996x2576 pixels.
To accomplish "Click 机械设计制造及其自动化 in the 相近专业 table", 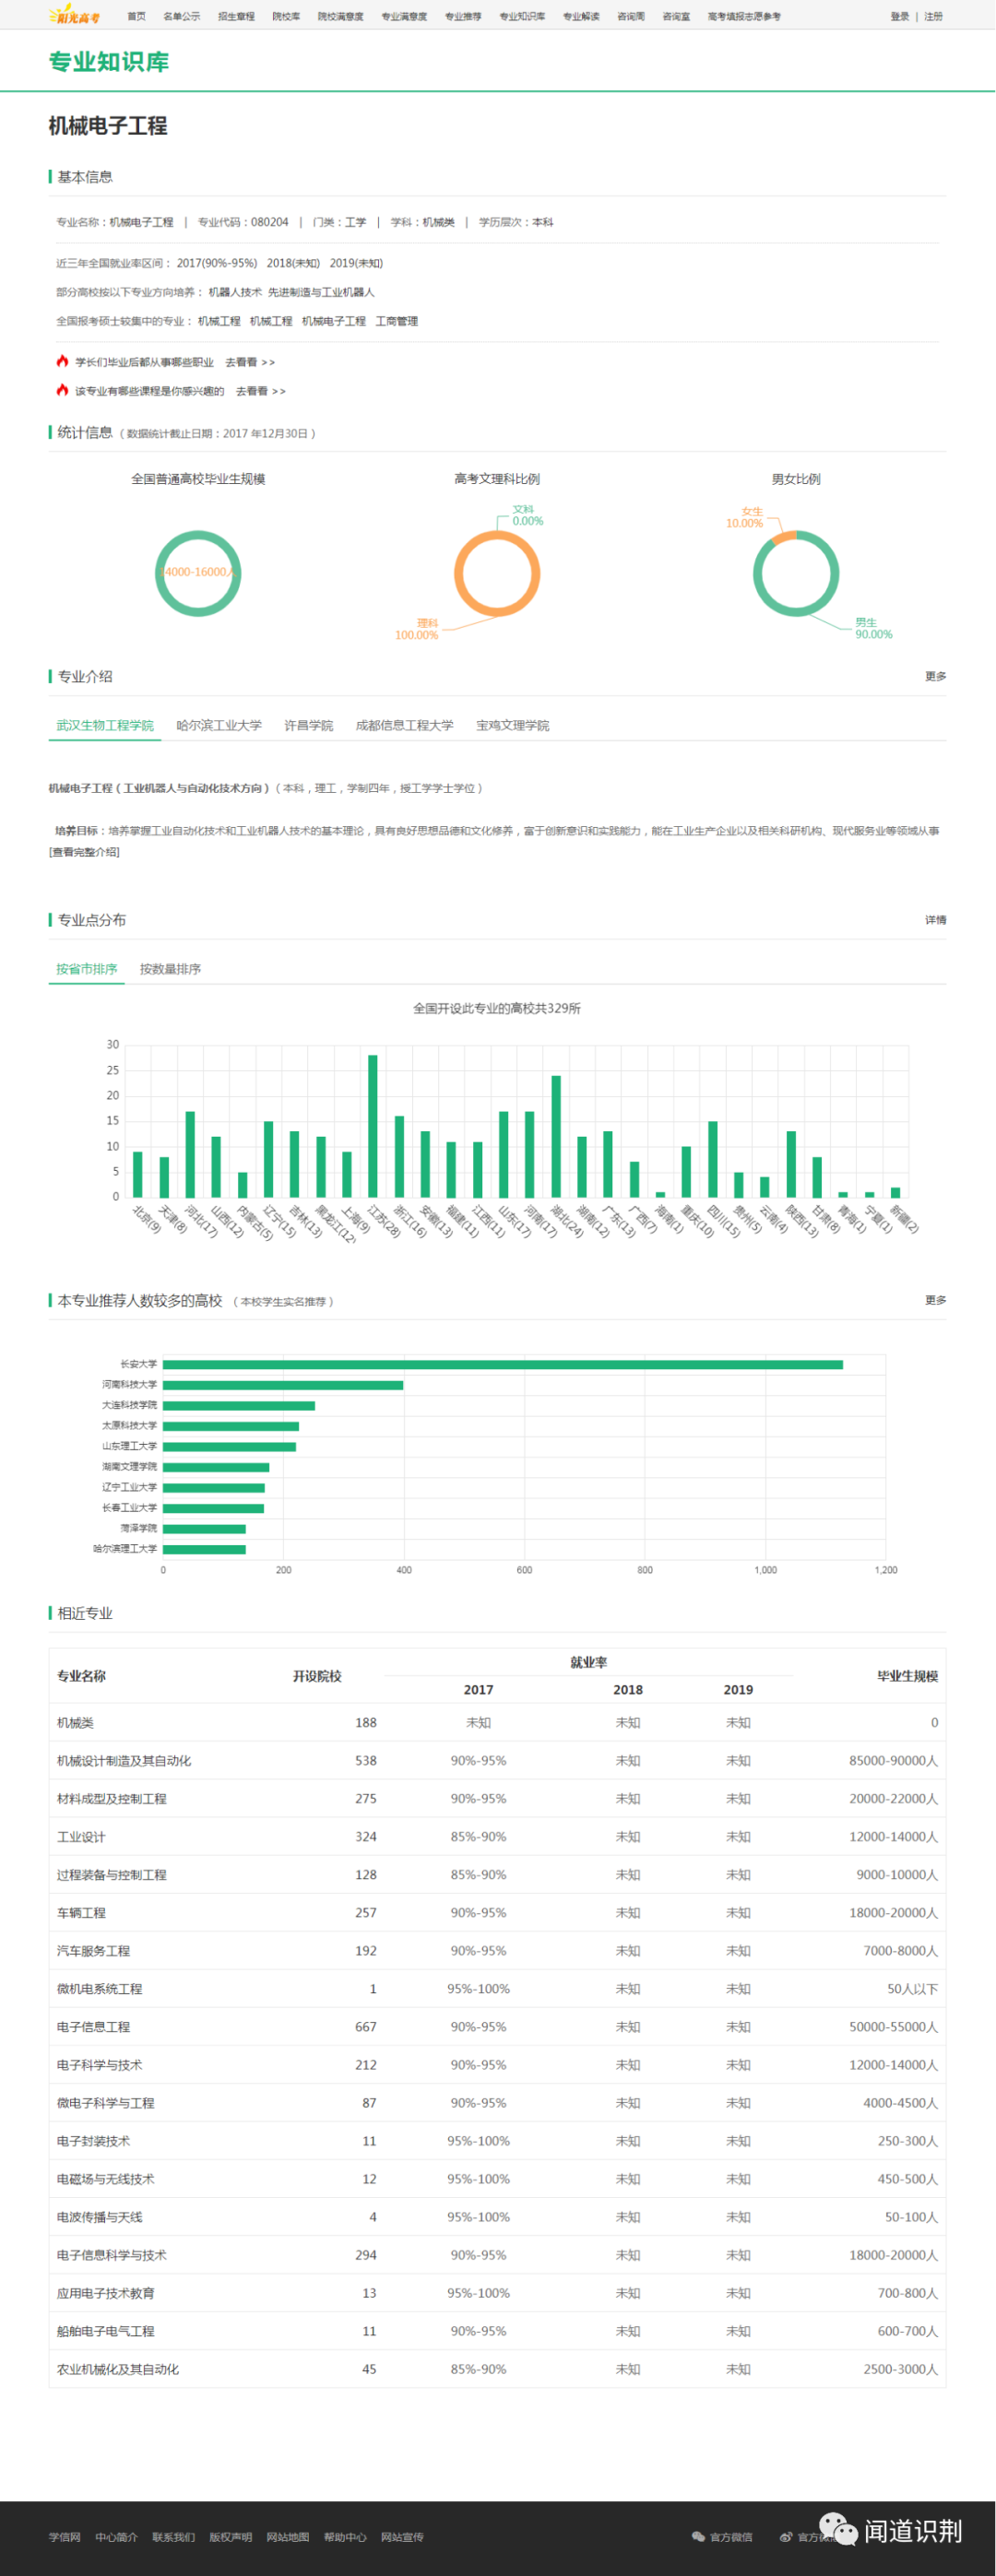I will pyautogui.click(x=124, y=1760).
